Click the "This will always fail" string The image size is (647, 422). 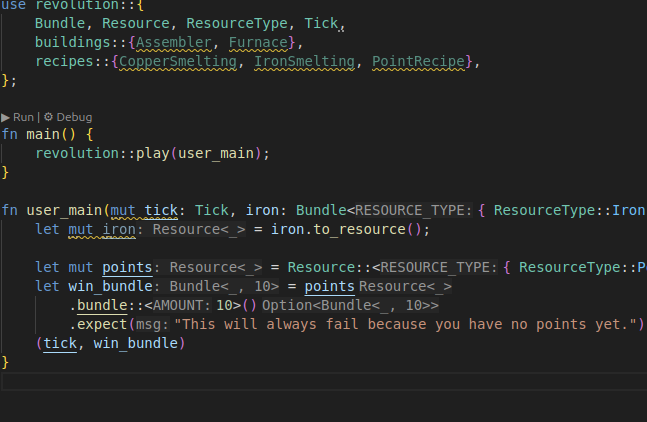(405, 325)
